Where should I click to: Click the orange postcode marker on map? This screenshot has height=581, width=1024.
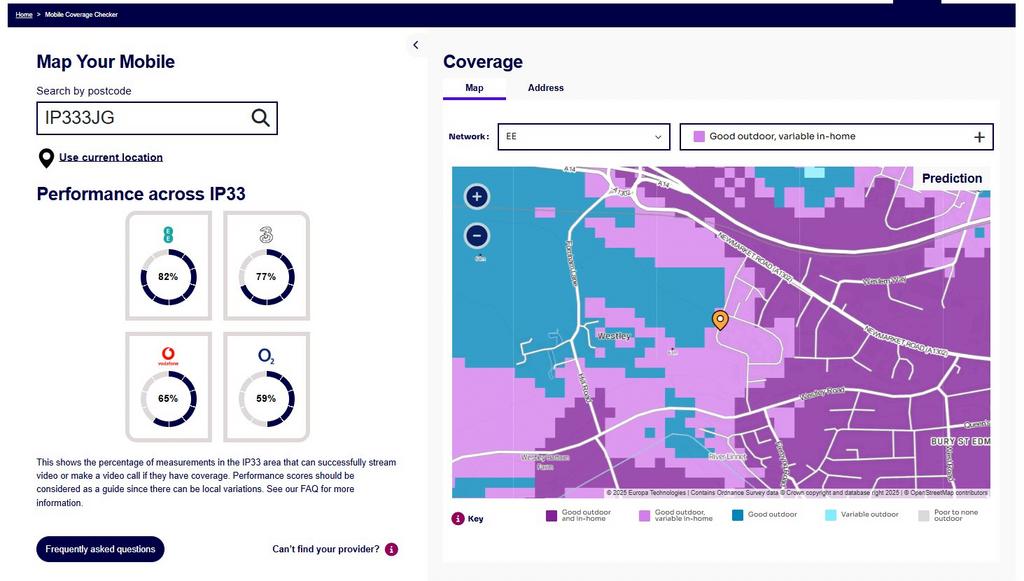pos(719,319)
